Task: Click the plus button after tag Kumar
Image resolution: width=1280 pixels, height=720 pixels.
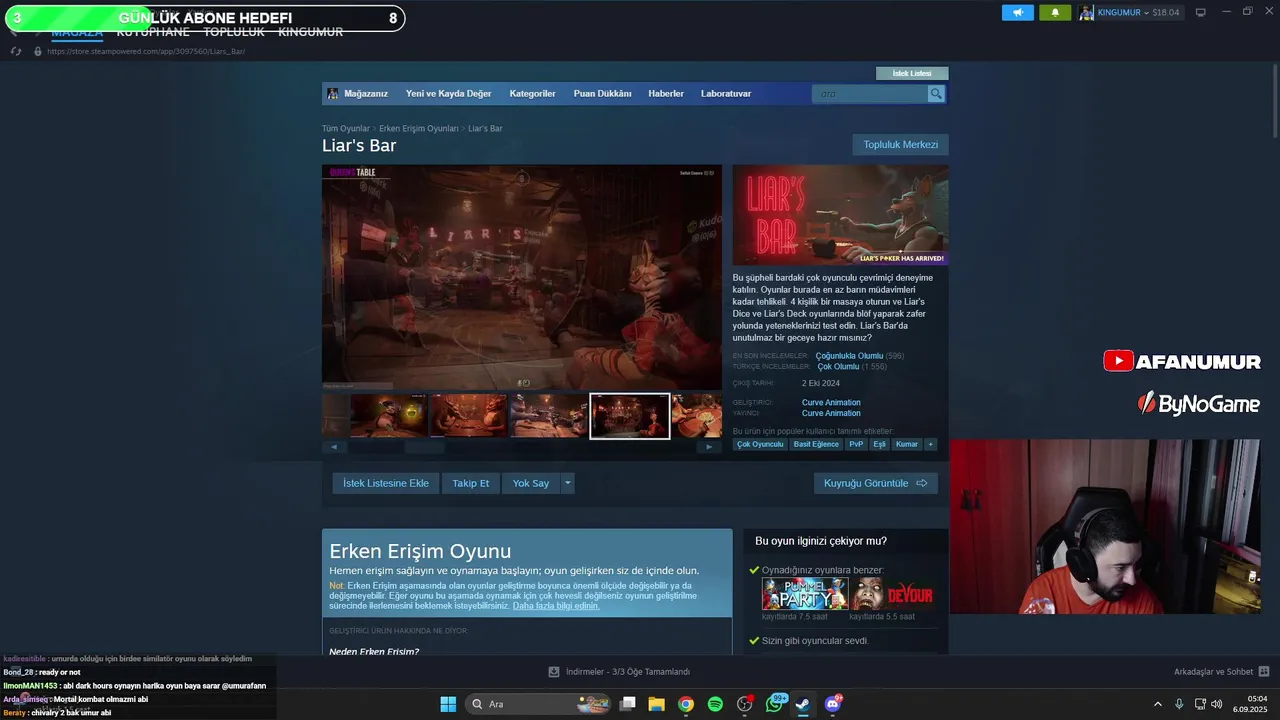Action: coord(930,444)
